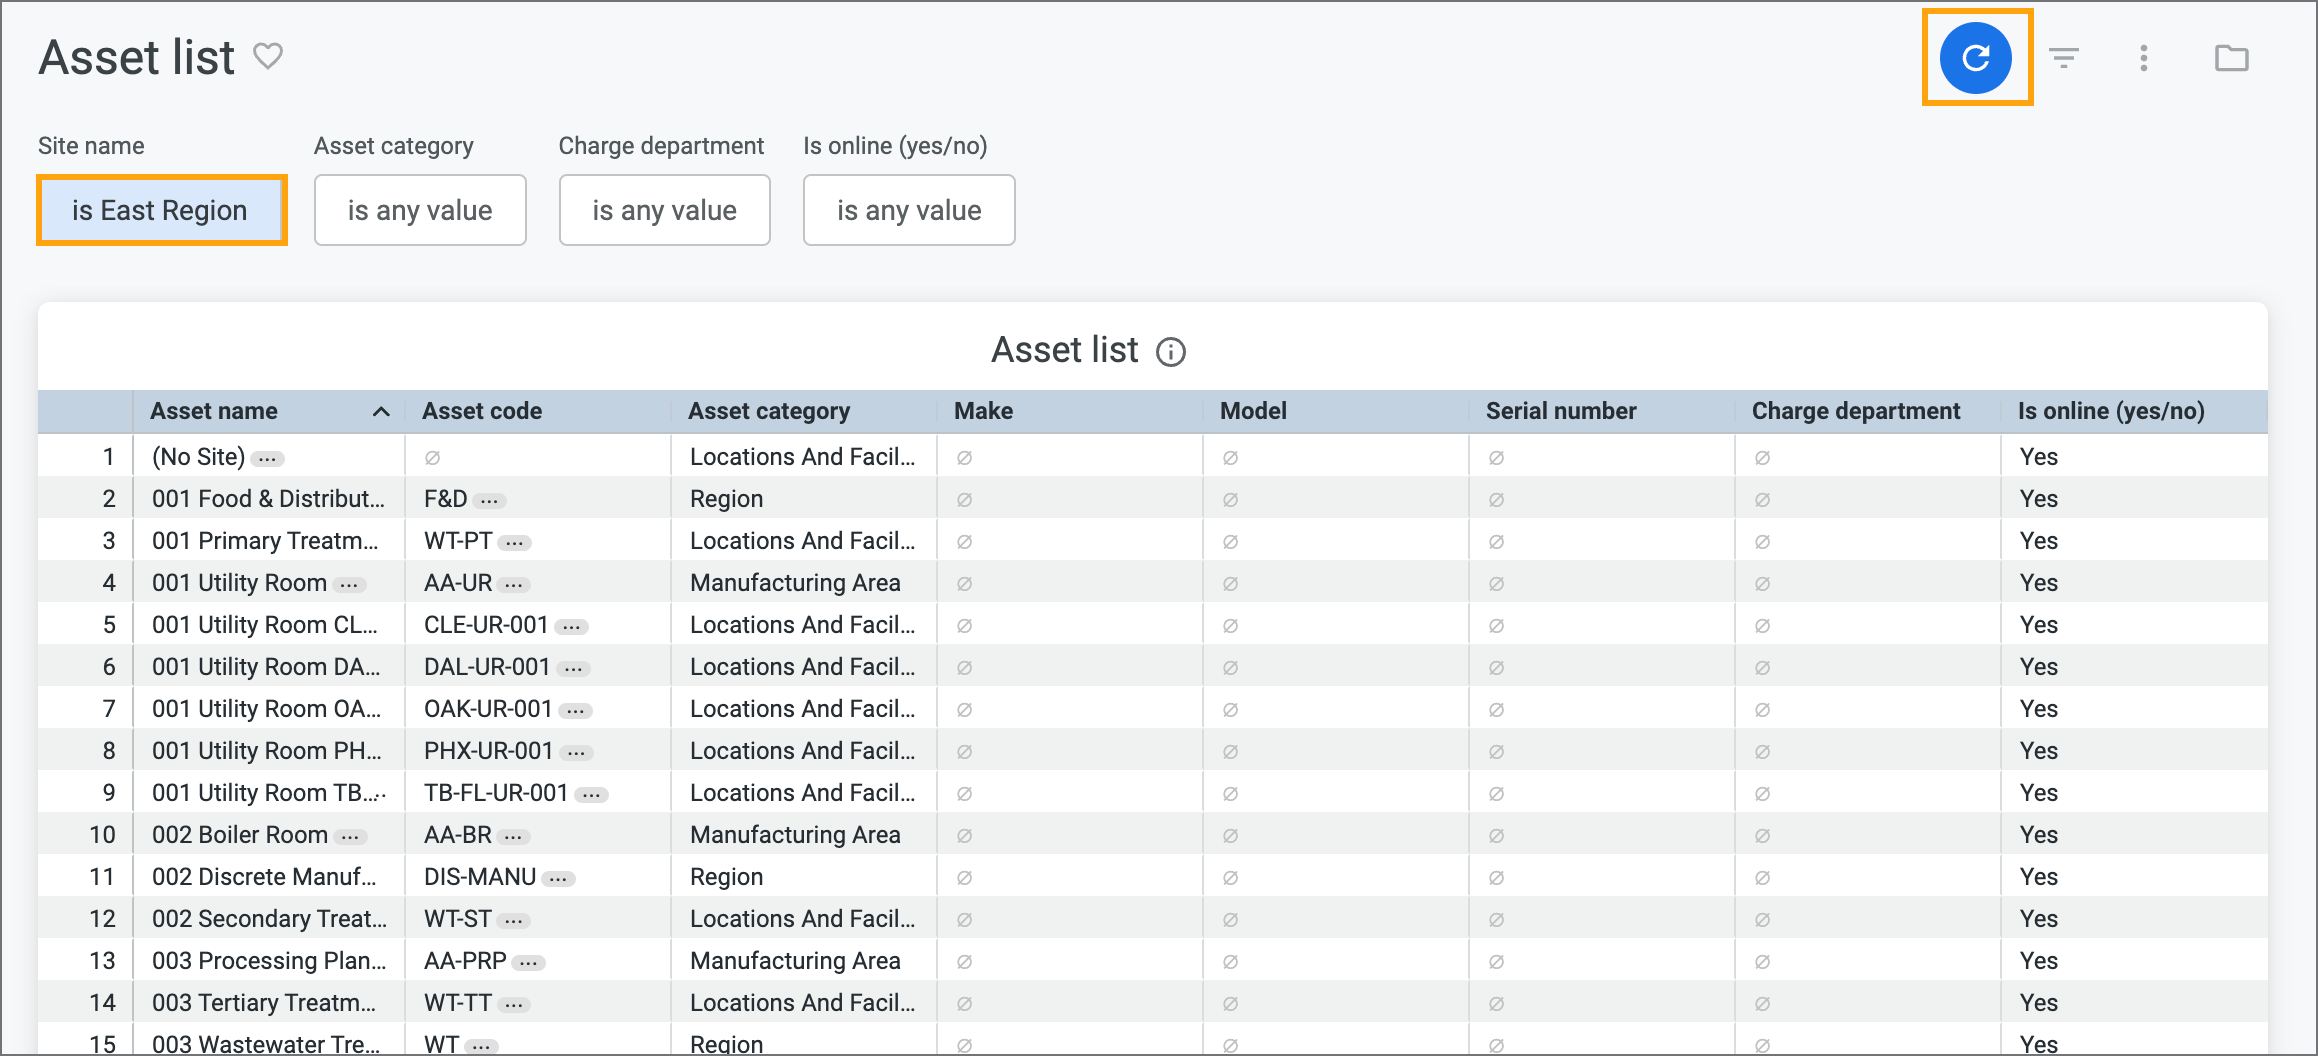Screen dimensions: 2318x1056
Task: Click the info icon beside Asset list title
Action: (x=1171, y=352)
